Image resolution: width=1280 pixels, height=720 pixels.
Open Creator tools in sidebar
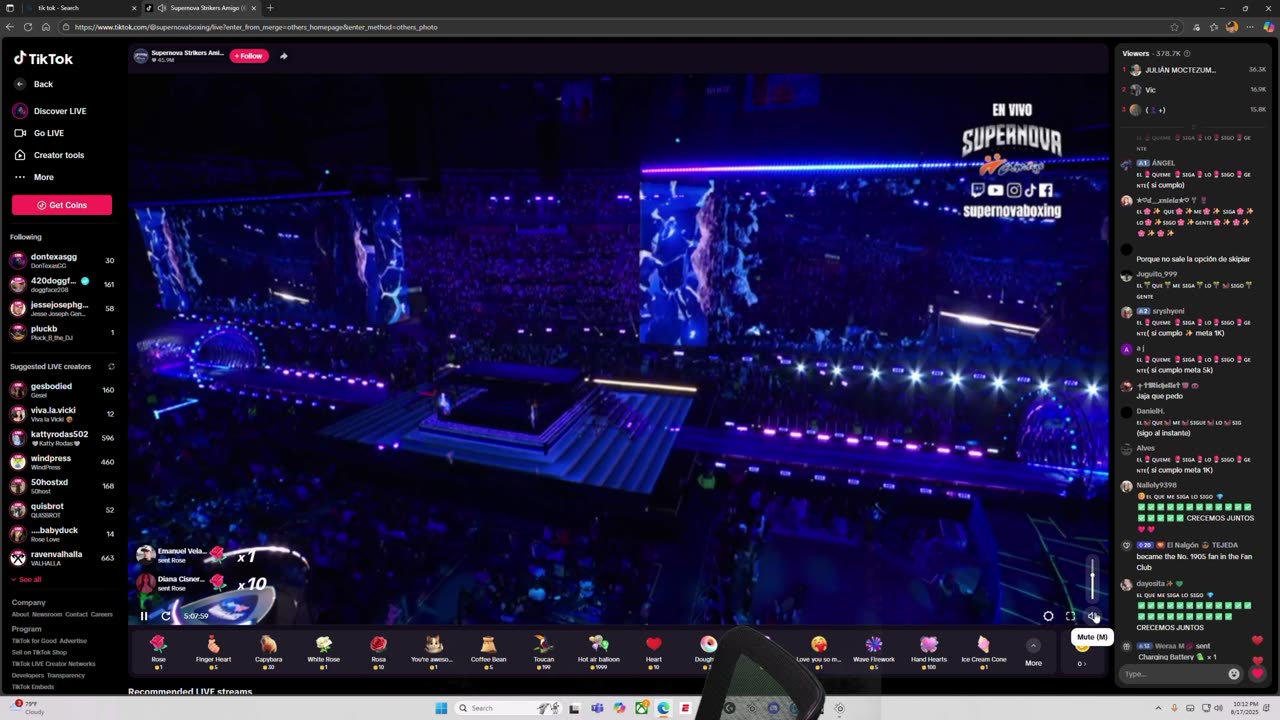point(49,155)
